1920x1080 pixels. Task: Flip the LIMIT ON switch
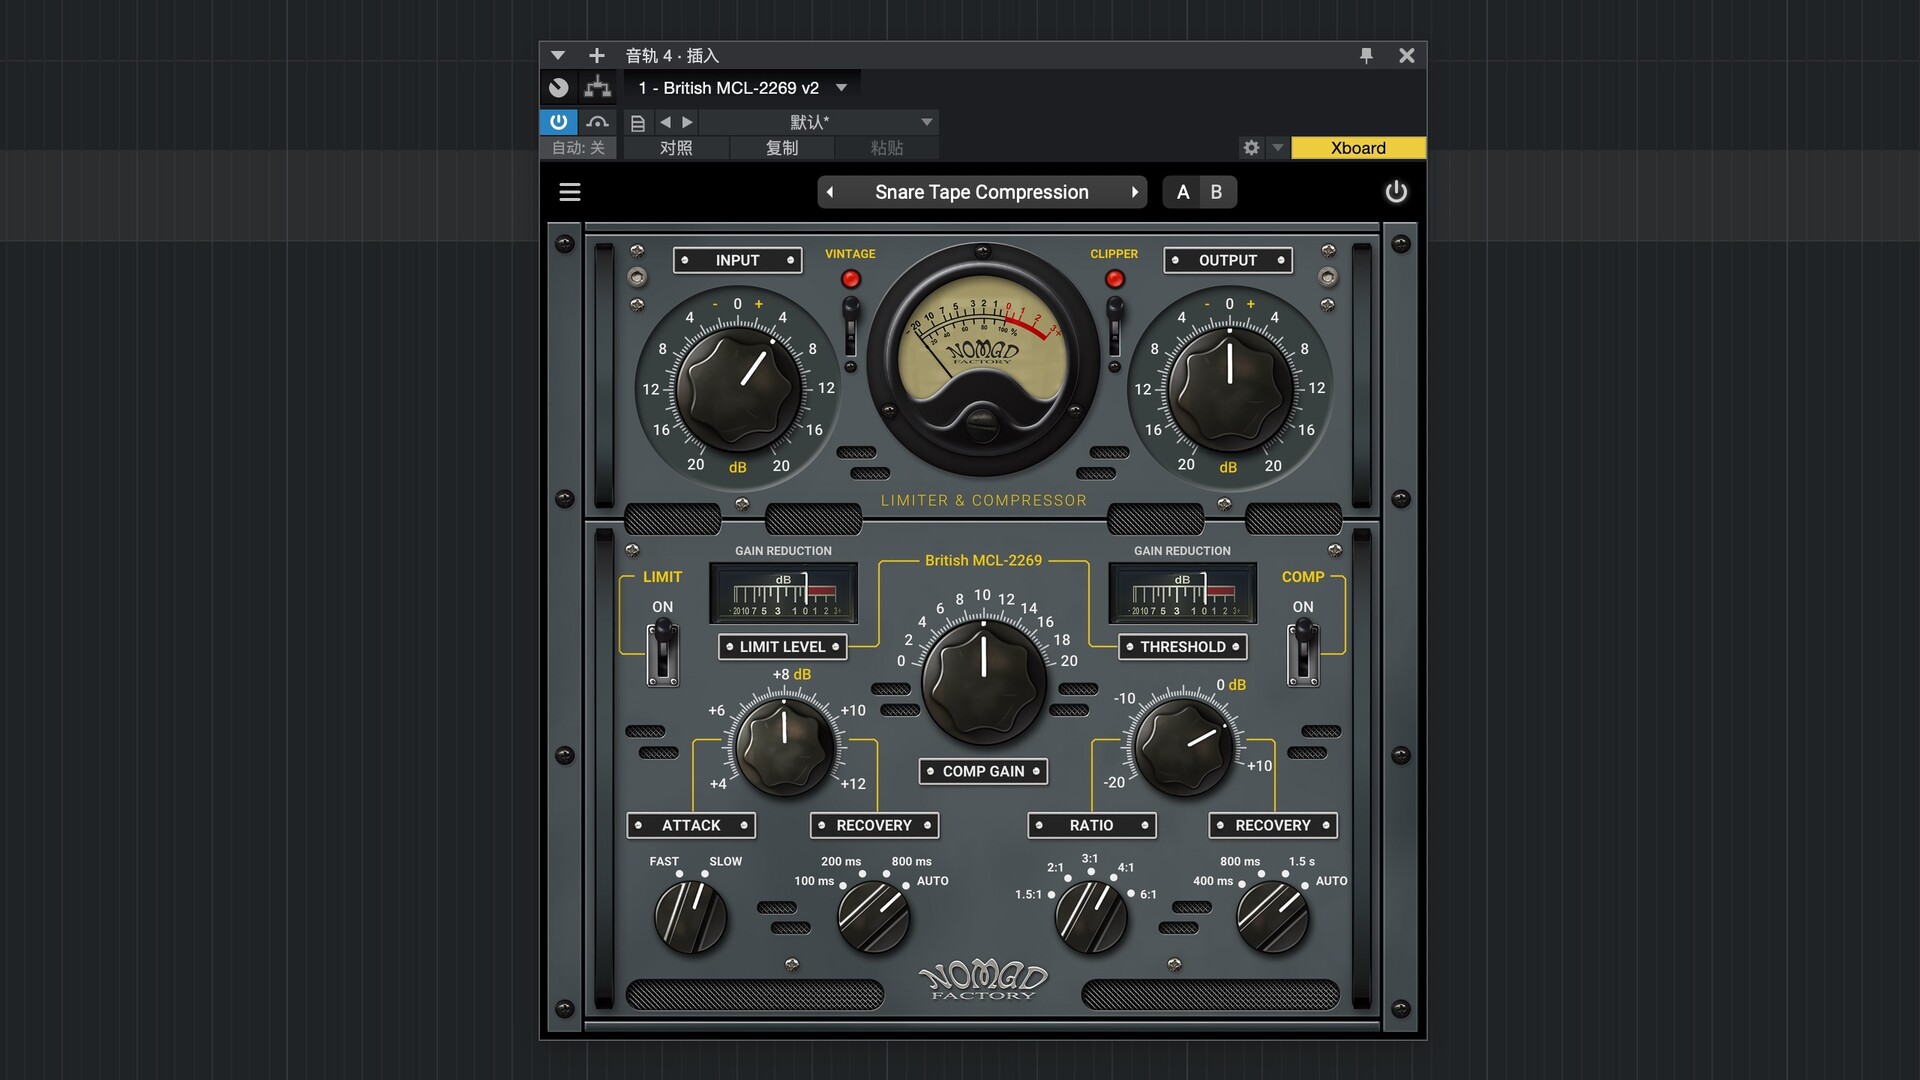pyautogui.click(x=662, y=651)
